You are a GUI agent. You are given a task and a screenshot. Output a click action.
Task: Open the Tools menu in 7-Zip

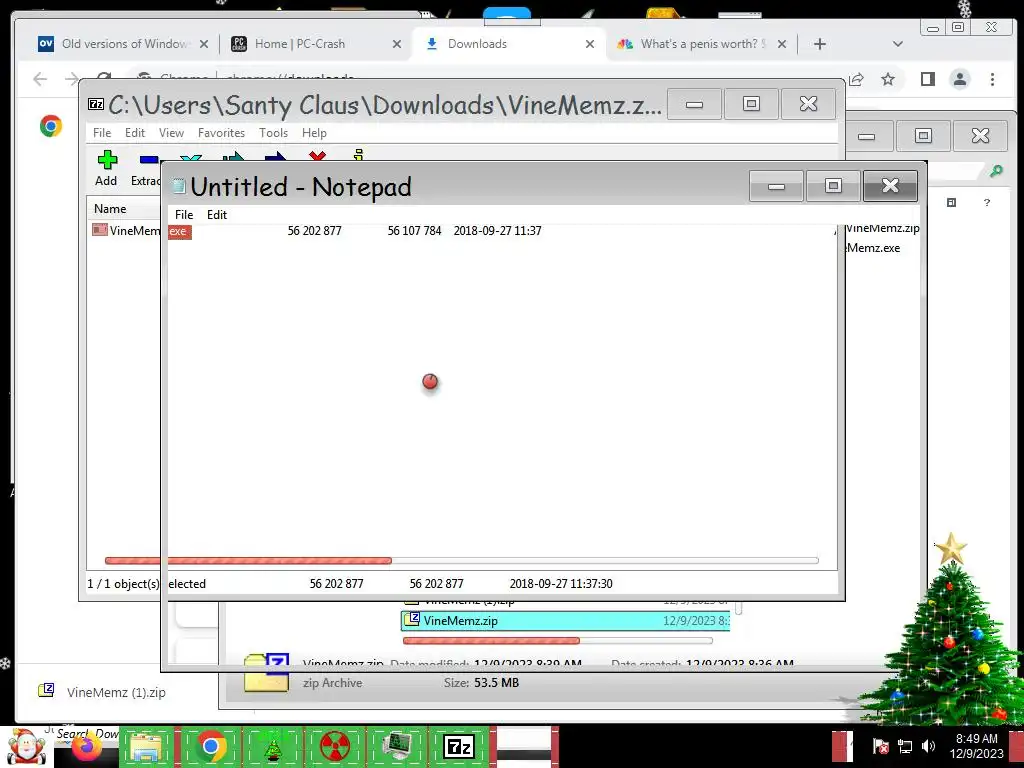(x=273, y=133)
